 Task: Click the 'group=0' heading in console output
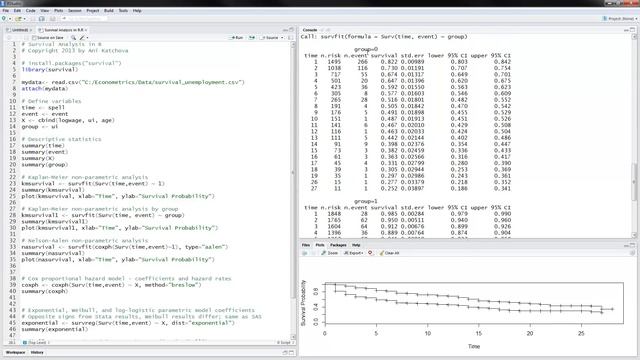point(366,49)
